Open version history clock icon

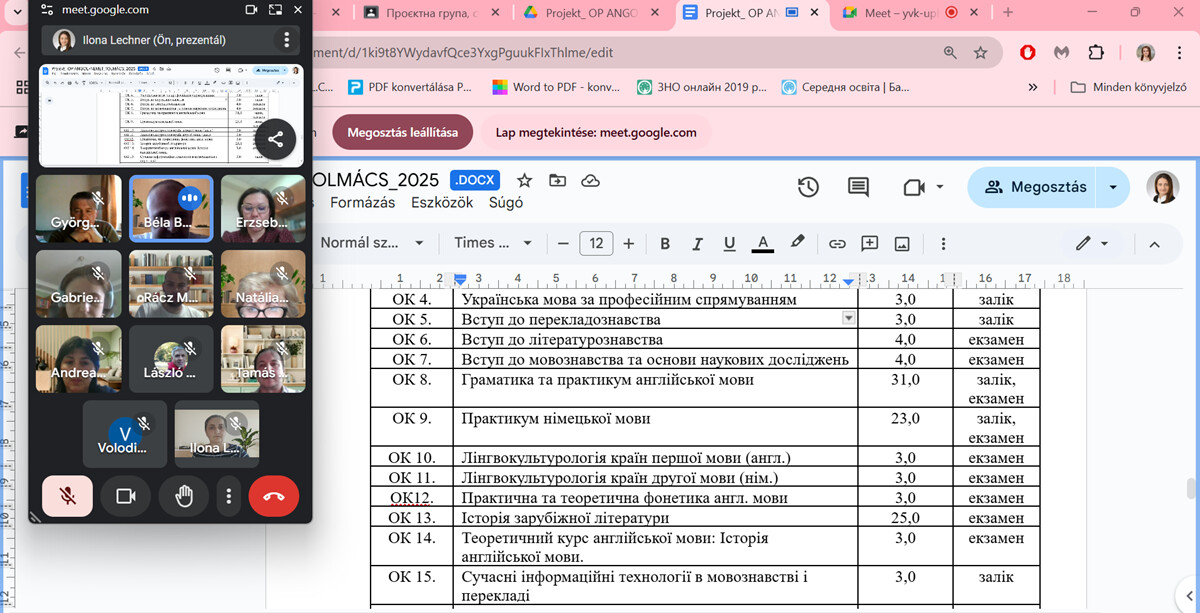(808, 187)
